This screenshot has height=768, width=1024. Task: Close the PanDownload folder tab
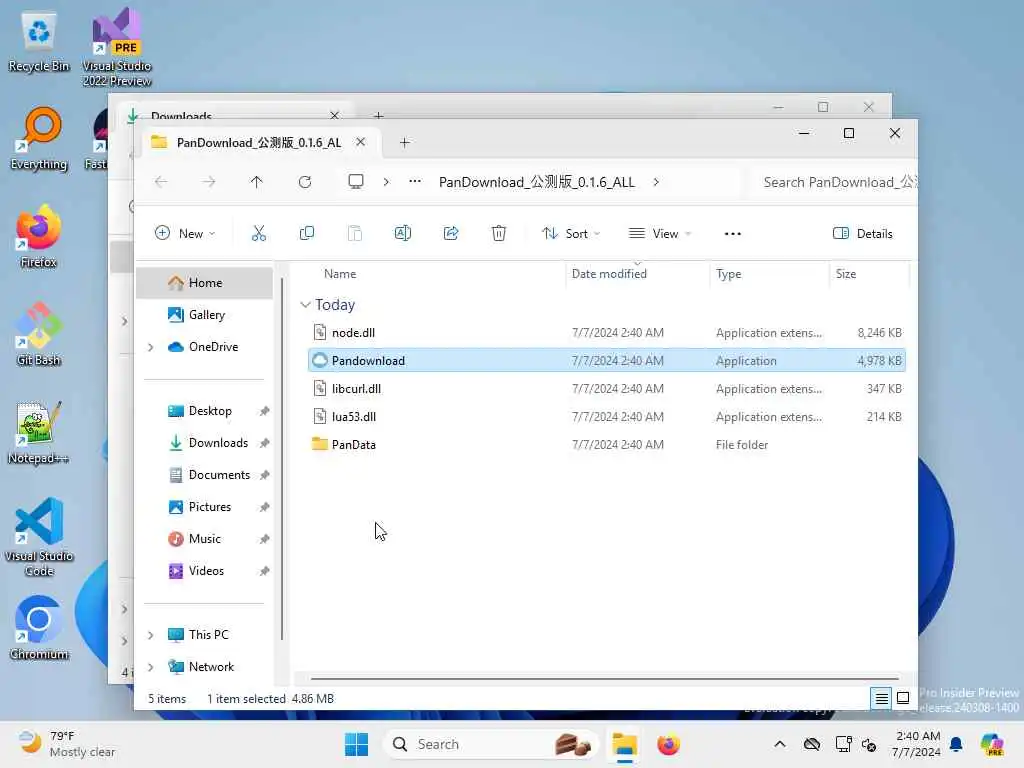[x=360, y=142]
